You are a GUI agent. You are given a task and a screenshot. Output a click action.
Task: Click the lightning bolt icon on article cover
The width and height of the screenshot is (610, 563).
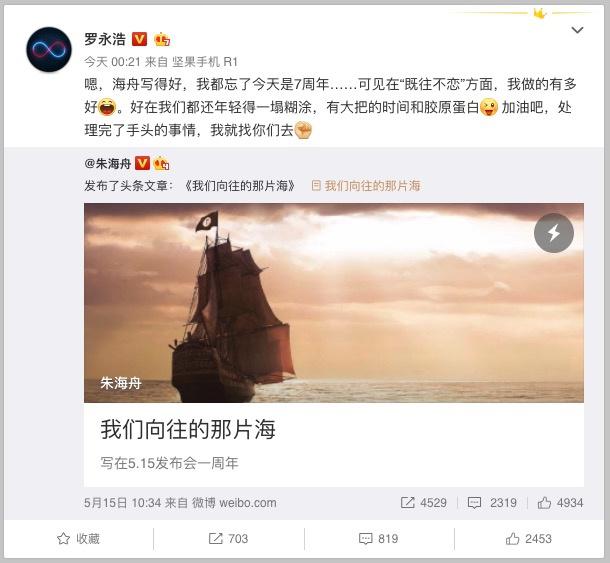[x=554, y=233]
